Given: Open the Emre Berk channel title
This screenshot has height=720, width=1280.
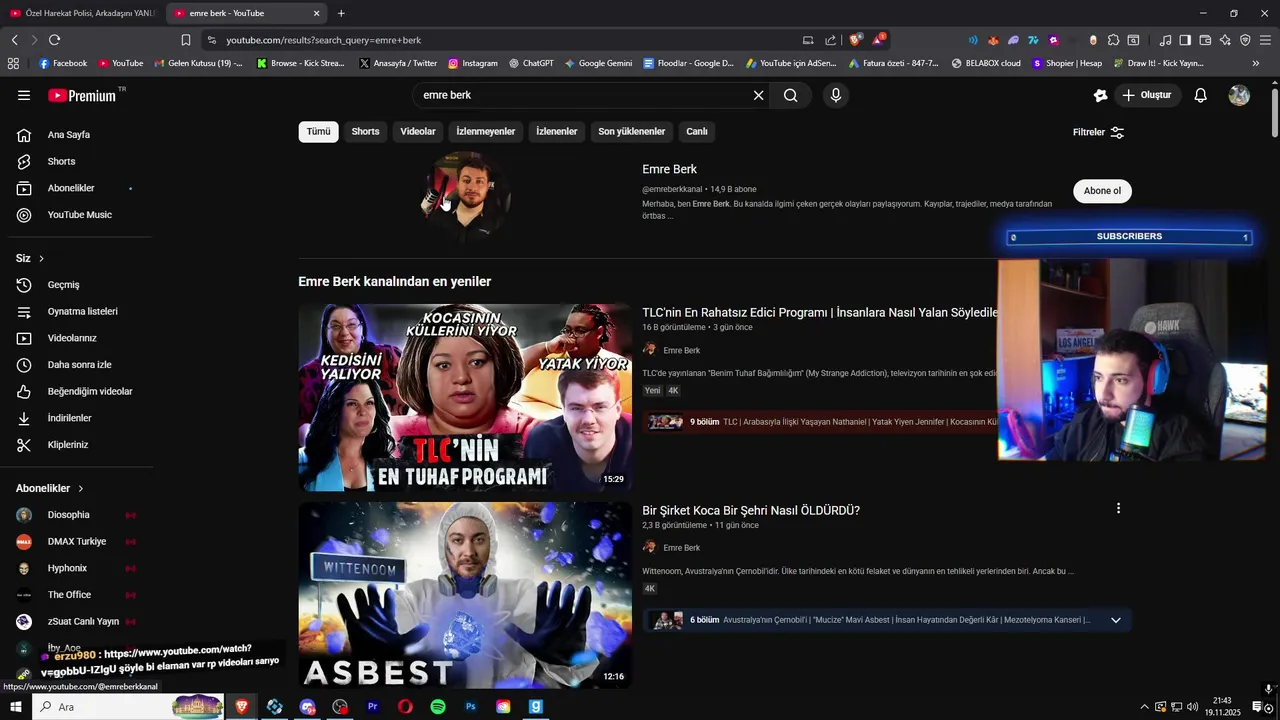Looking at the screenshot, I should 669,169.
